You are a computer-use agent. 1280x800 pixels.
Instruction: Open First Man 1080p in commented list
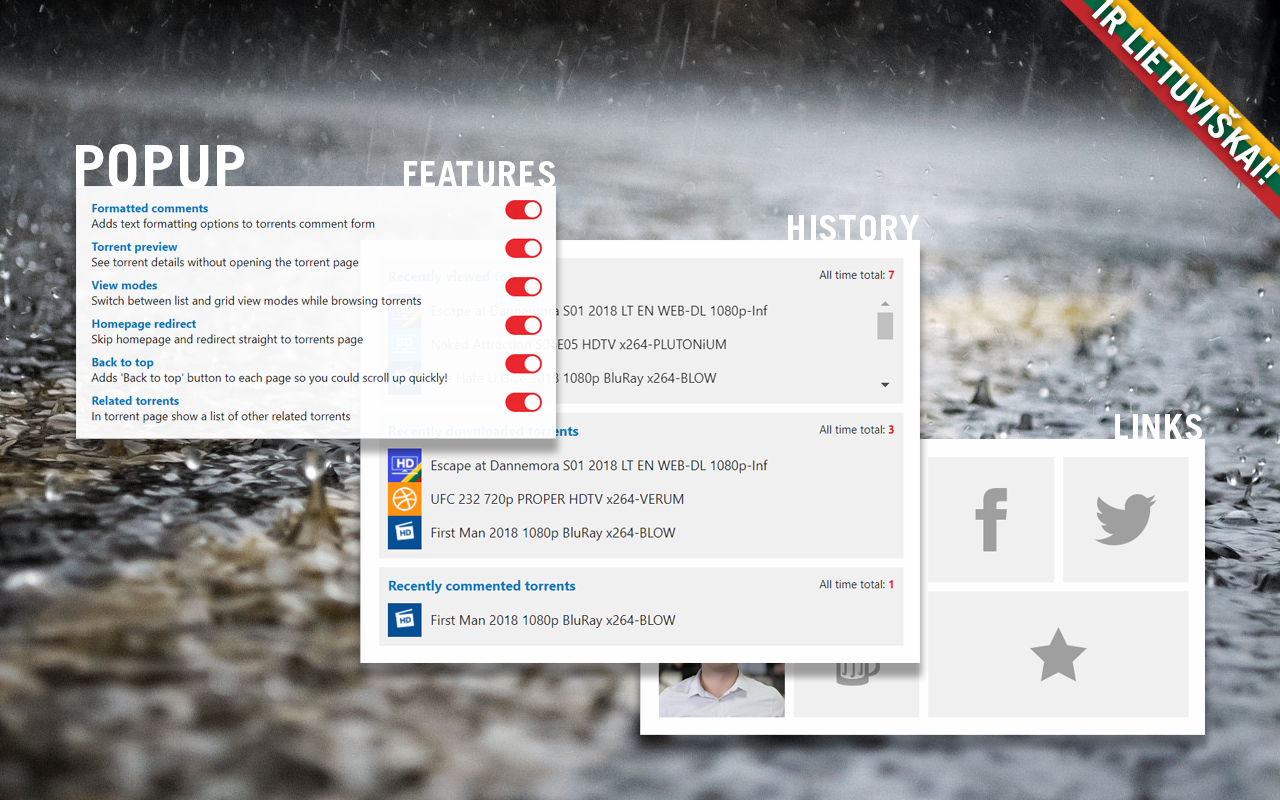tap(553, 620)
